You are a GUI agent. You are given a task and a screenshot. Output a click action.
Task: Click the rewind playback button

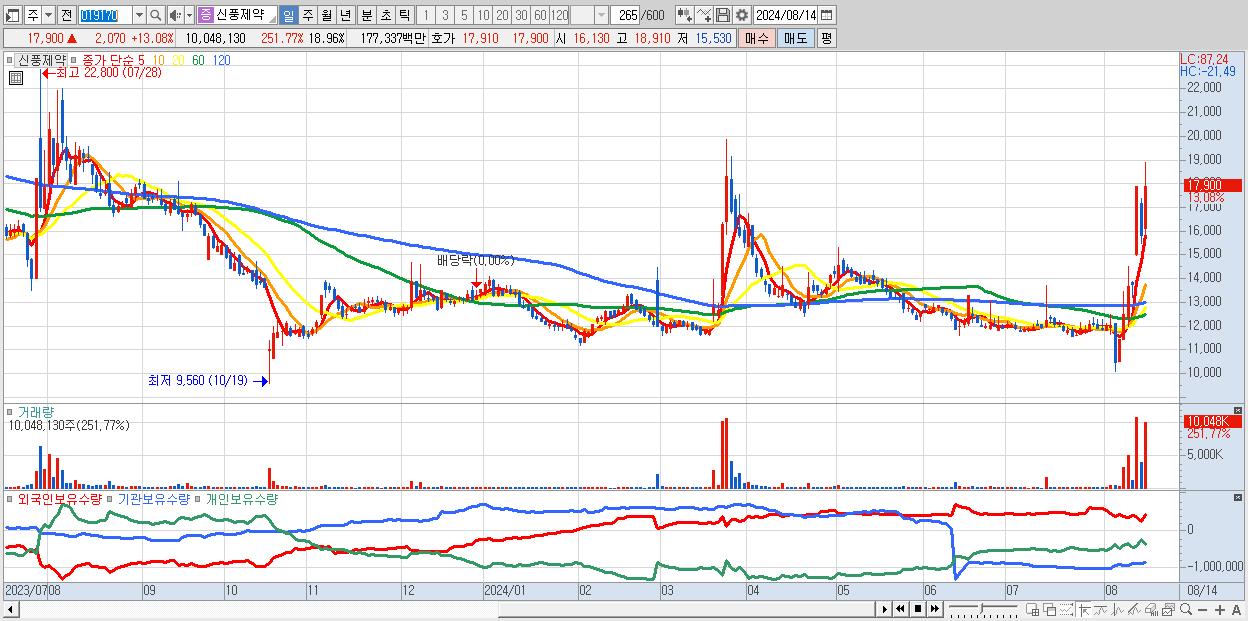900,609
